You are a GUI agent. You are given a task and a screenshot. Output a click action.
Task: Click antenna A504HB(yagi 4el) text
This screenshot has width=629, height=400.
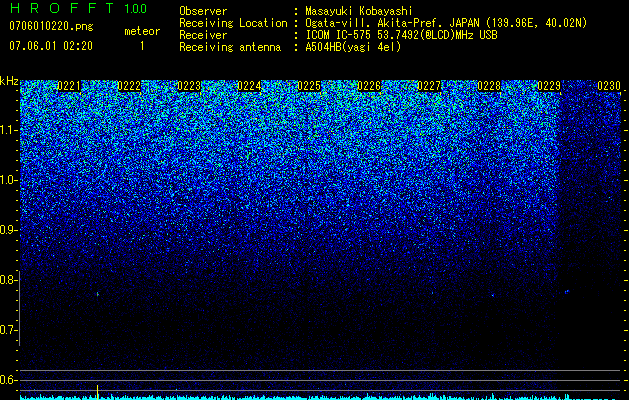353,47
